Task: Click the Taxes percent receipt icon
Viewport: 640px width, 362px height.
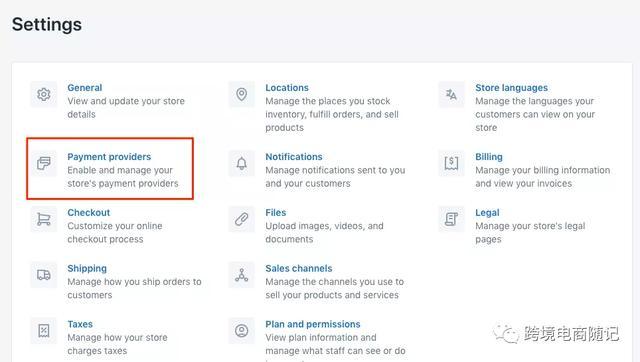Action: click(x=44, y=331)
